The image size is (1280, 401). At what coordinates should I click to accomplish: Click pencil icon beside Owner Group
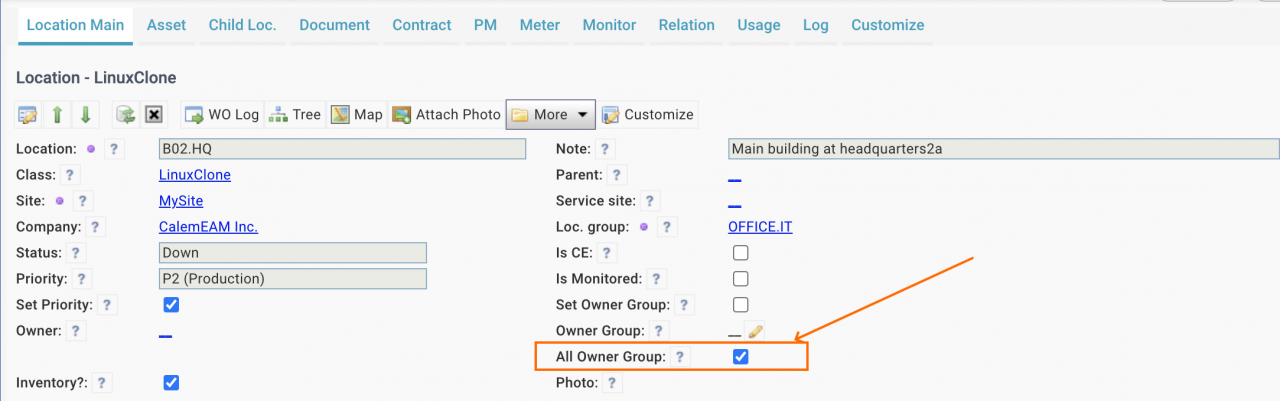pyautogui.click(x=756, y=331)
